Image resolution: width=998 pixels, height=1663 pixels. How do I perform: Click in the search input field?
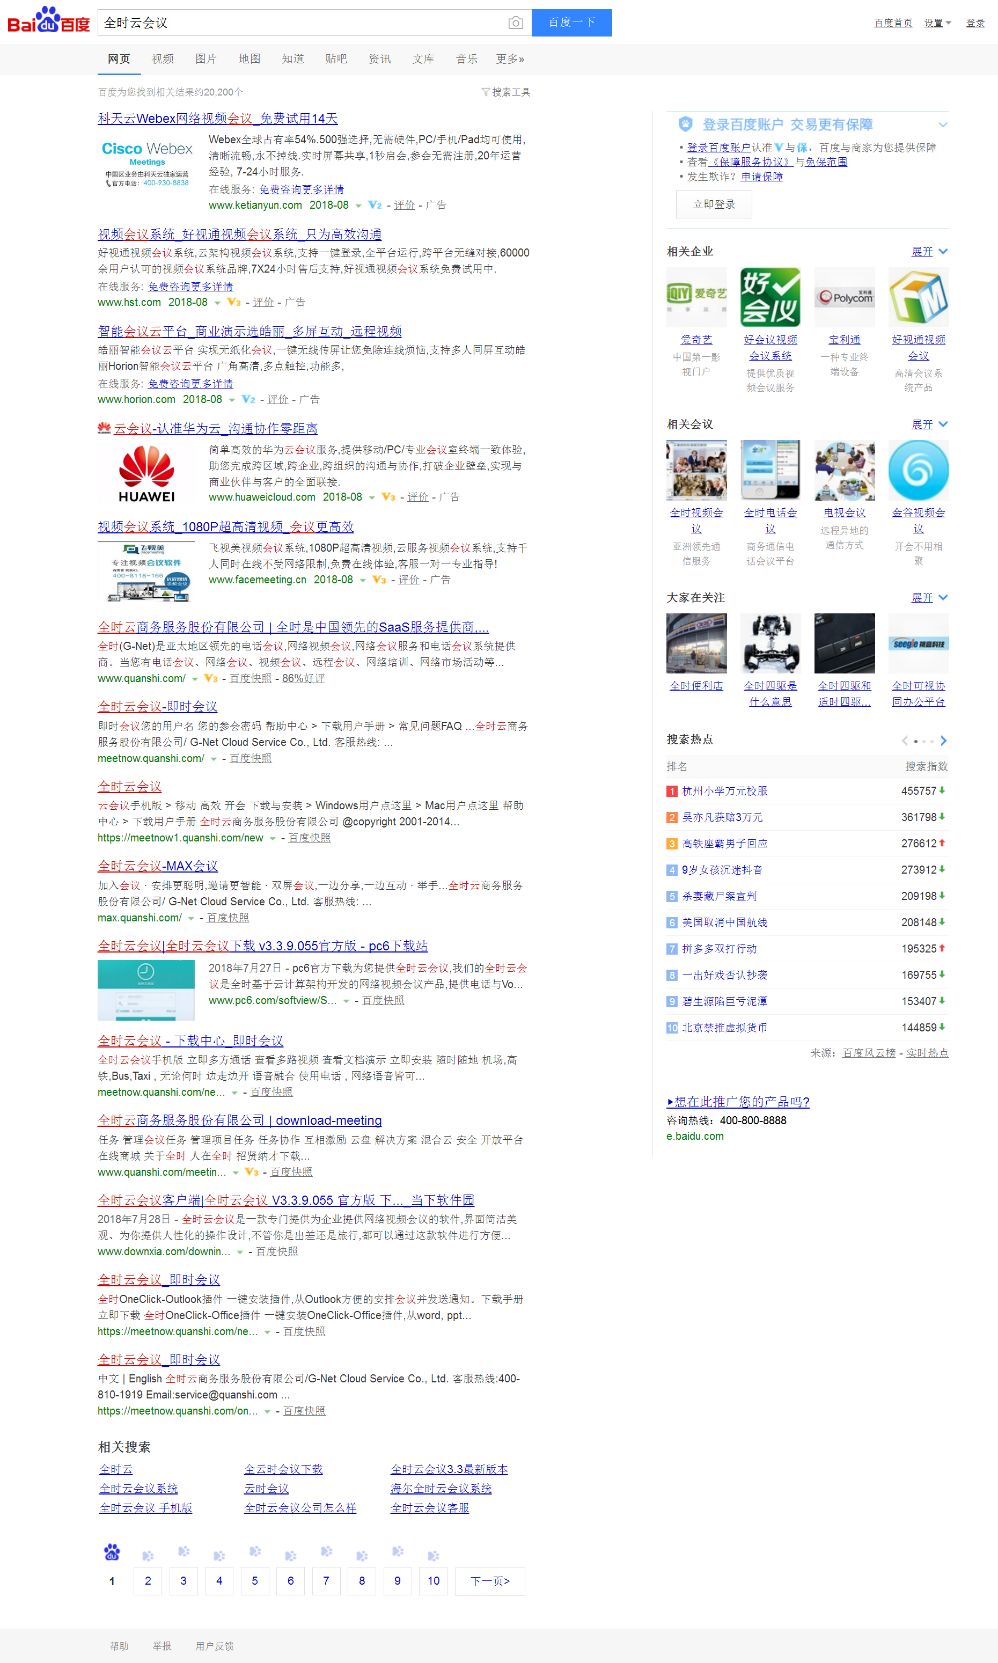[x=302, y=23]
